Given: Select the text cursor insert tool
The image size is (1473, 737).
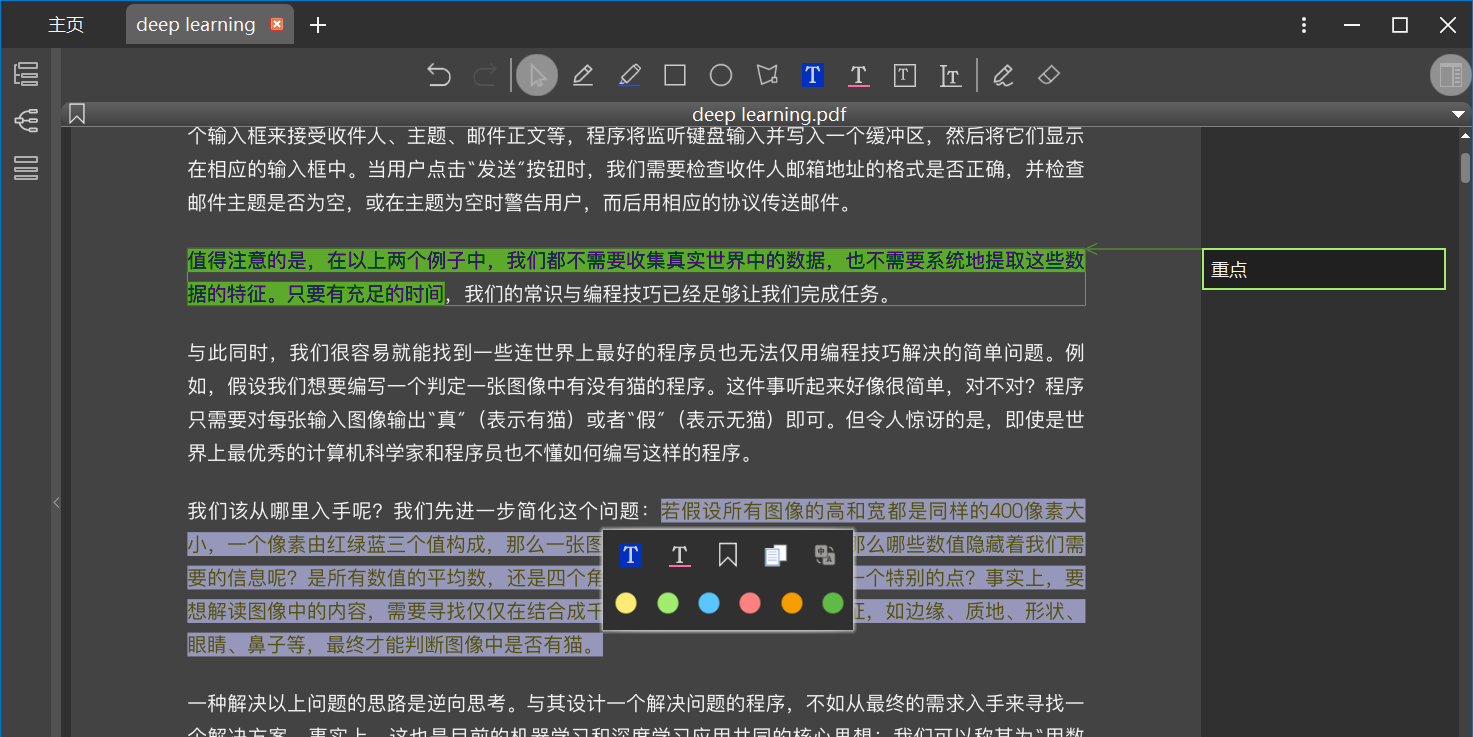Looking at the screenshot, I should 950,75.
